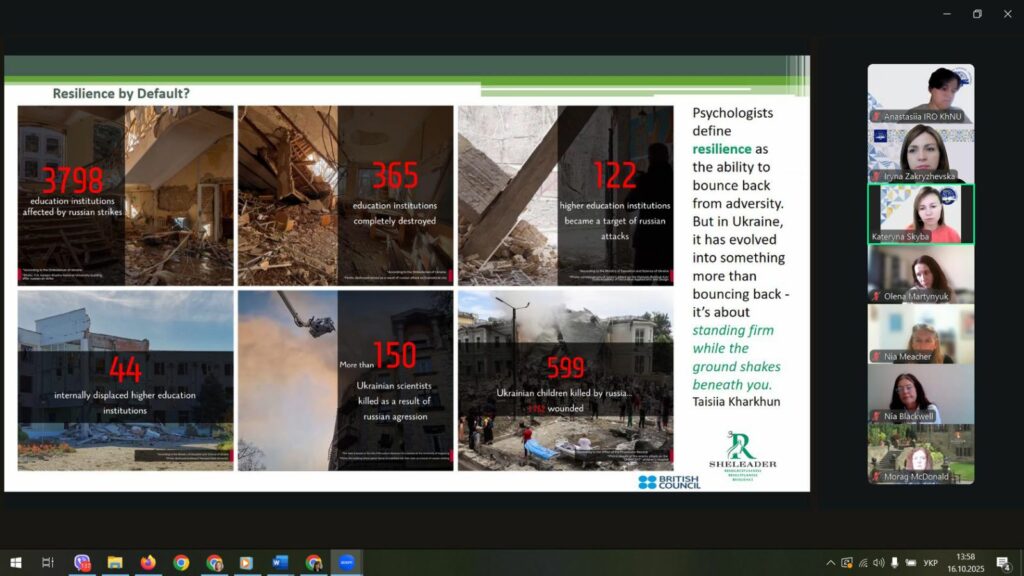Select Morag McDonald's video thumbnail
1024x576 pixels.
(x=920, y=454)
